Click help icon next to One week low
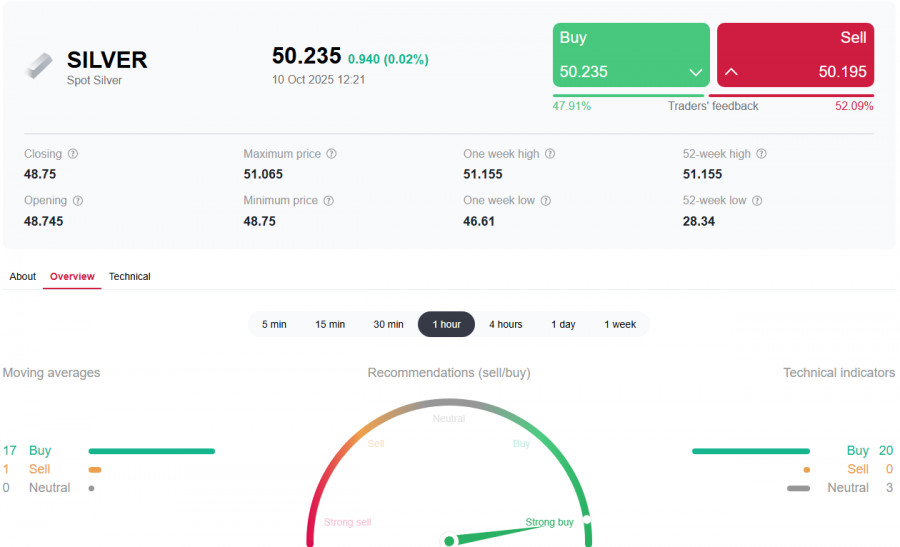The image size is (900, 547). point(546,201)
